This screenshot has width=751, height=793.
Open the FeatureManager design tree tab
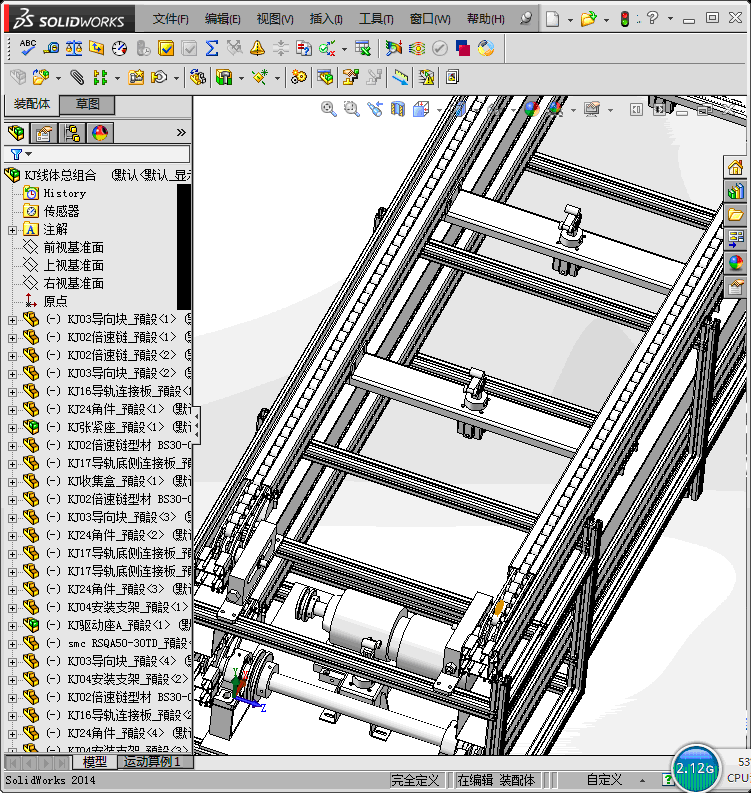pos(16,133)
